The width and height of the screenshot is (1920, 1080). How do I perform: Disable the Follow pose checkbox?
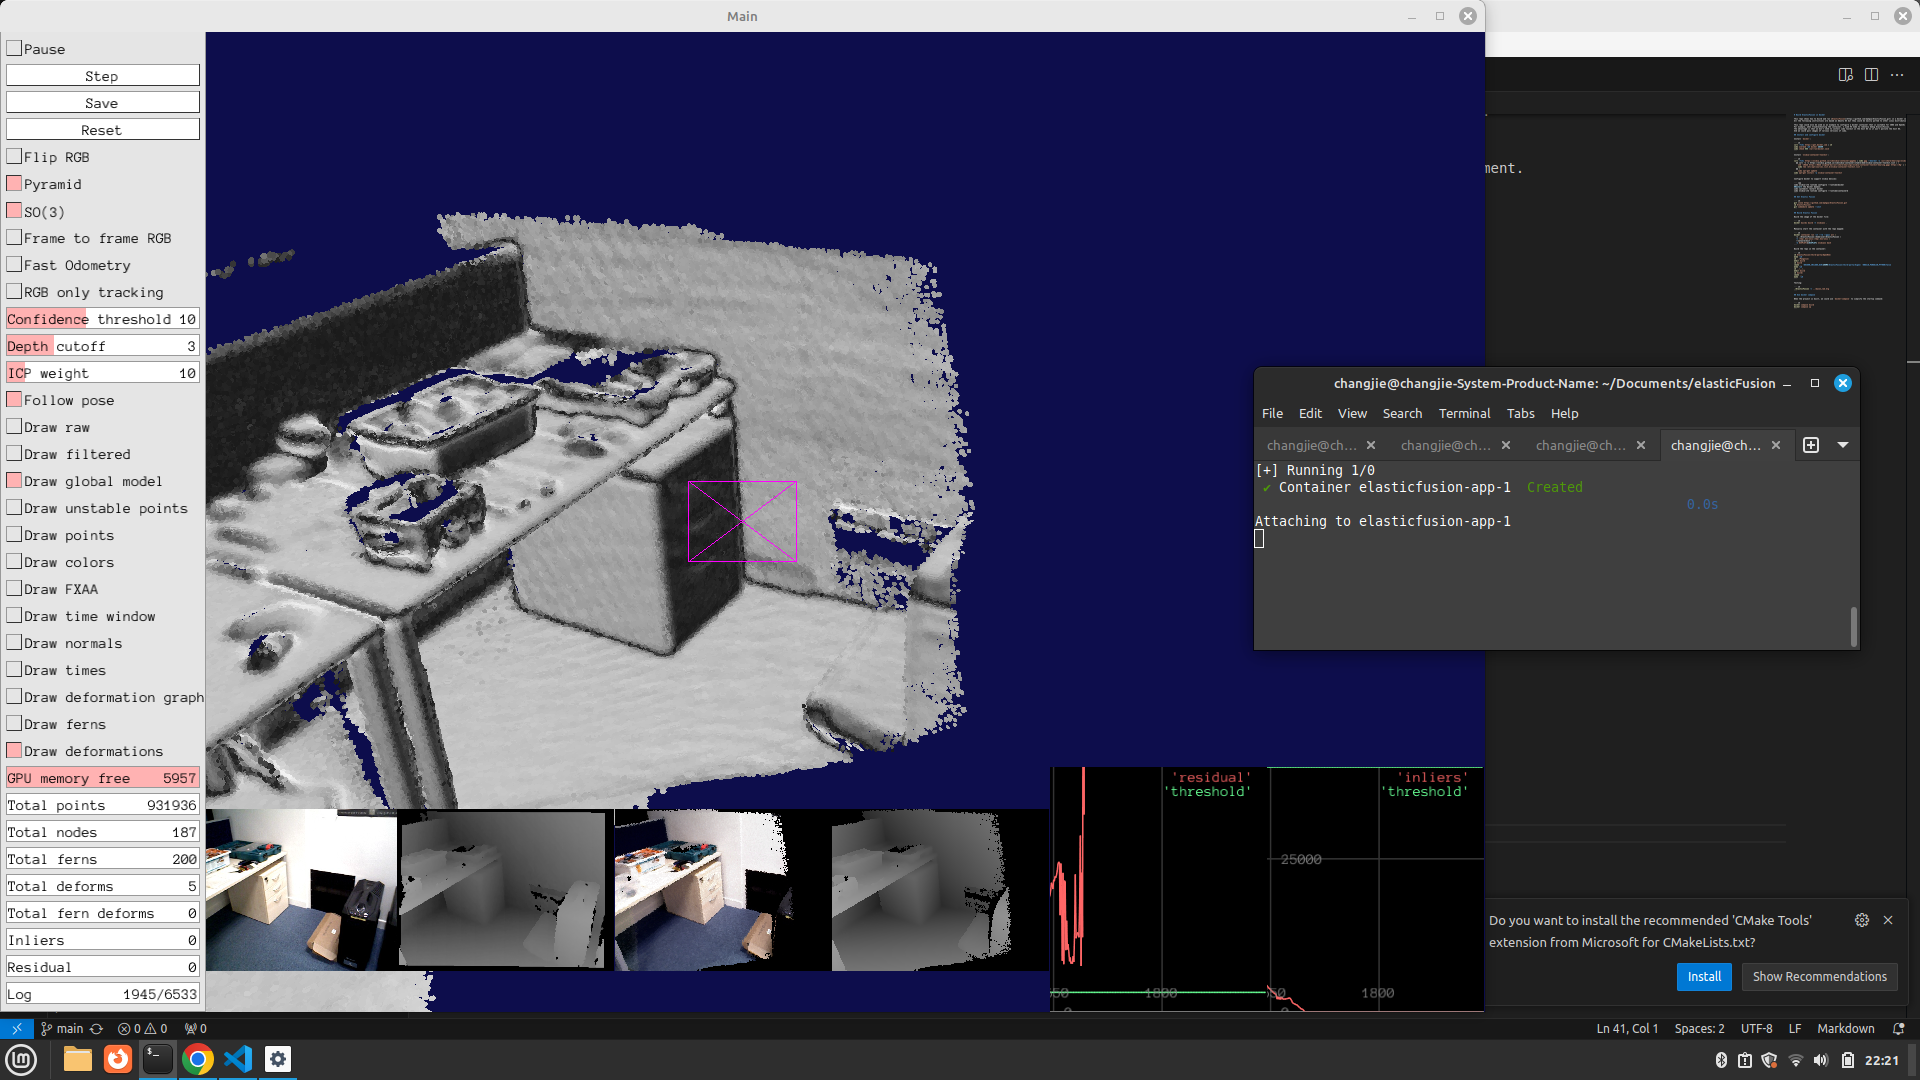coord(14,400)
